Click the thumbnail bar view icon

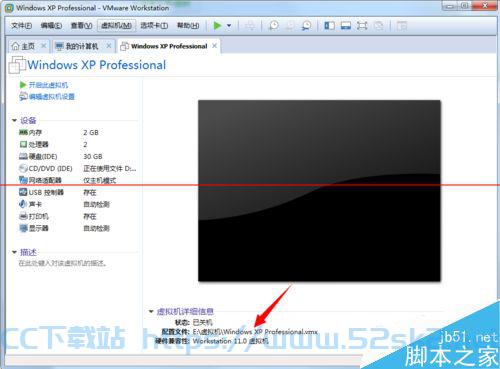coord(346,26)
